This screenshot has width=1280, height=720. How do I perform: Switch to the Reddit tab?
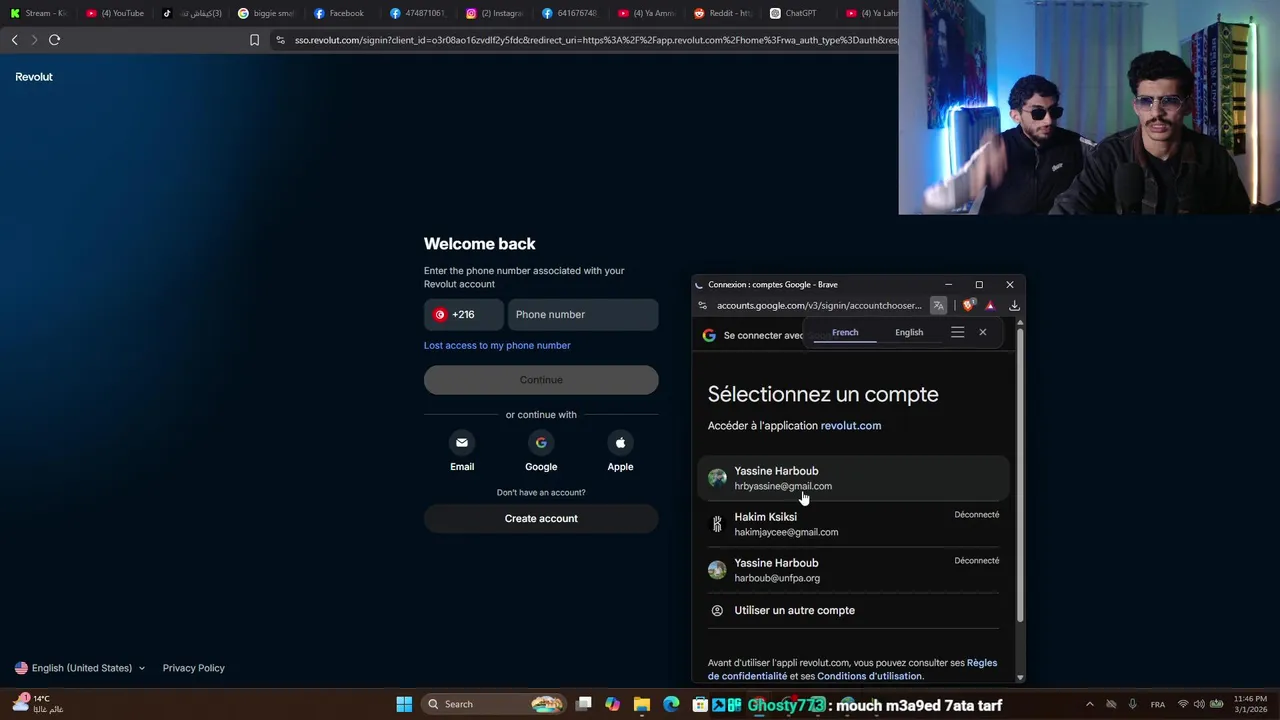(x=723, y=13)
